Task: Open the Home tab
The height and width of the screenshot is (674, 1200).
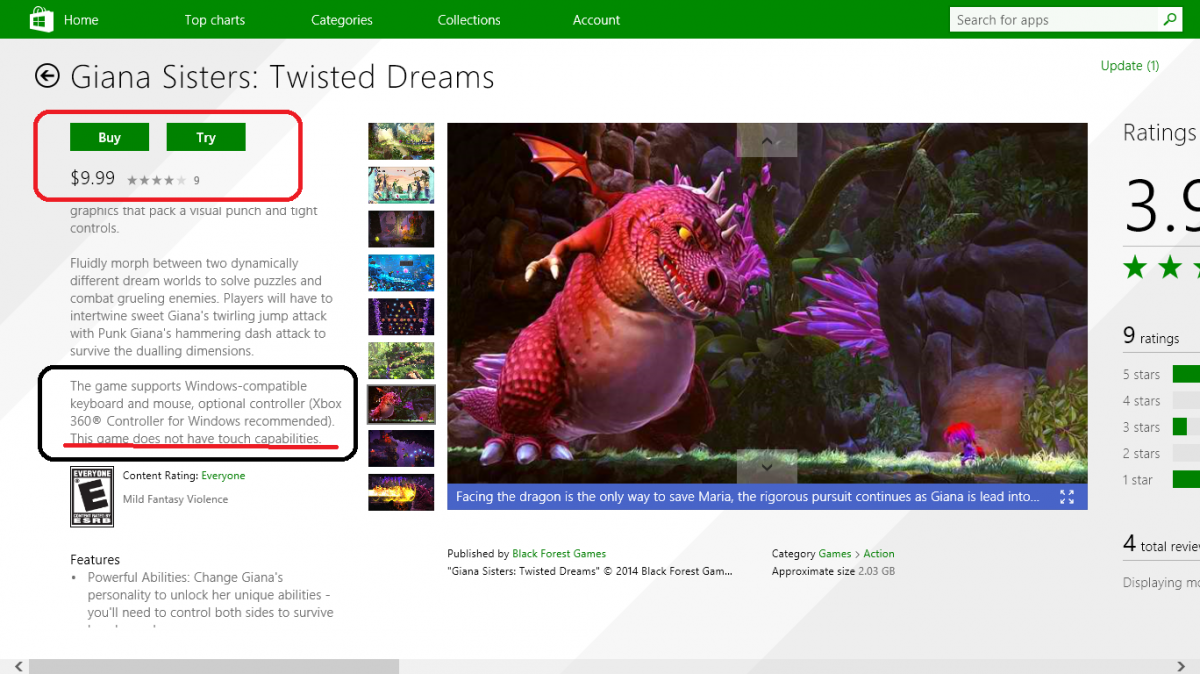Action: 81,20
